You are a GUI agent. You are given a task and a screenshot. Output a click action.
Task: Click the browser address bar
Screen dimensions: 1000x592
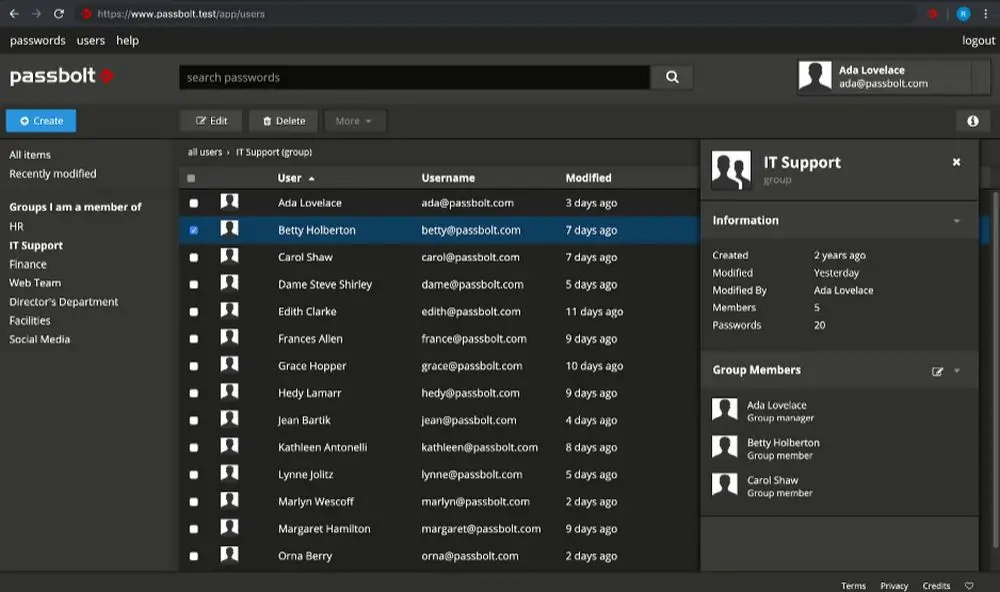(497, 13)
